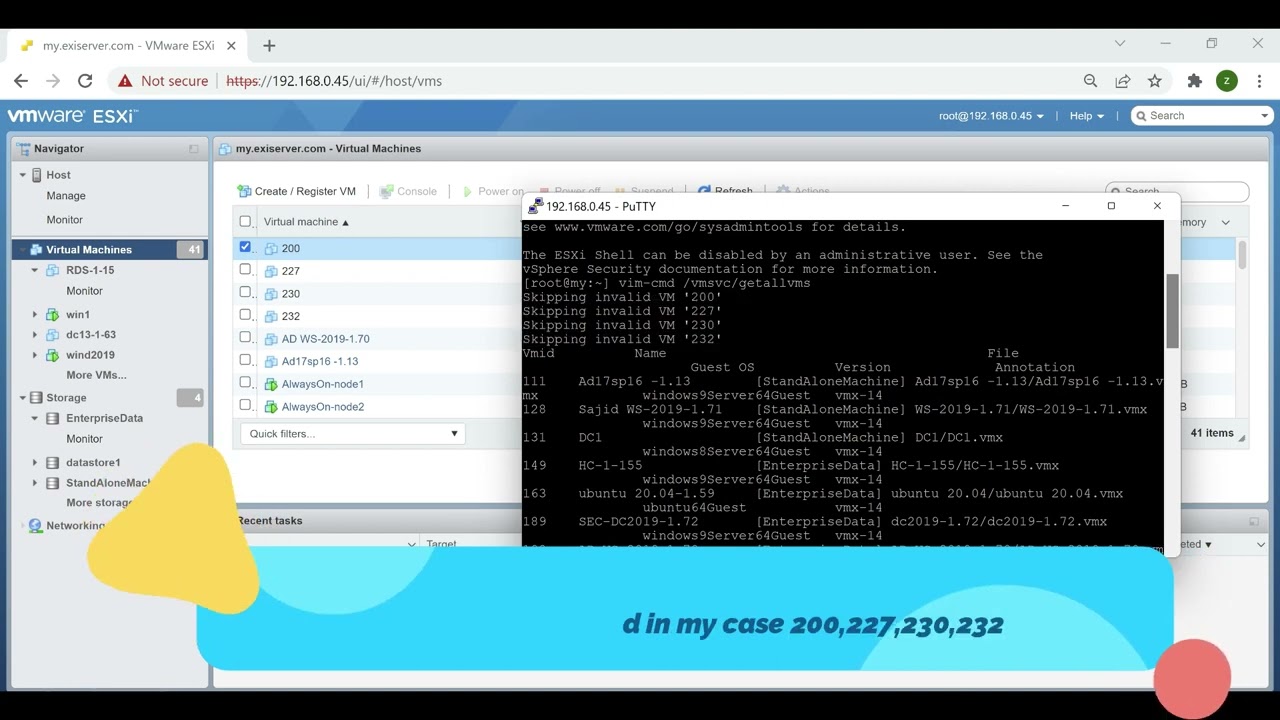This screenshot has width=1280, height=720.
Task: Click the VM icon beside AD WS-2019-1.70
Action: tap(271, 339)
